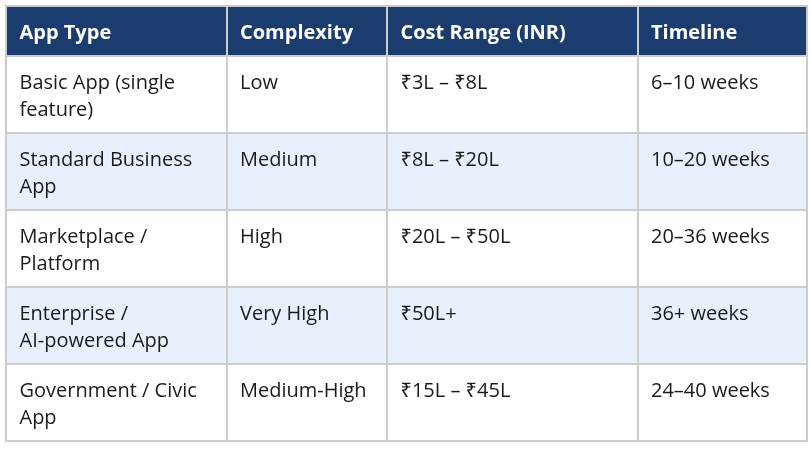This screenshot has height=449, width=811.
Task: Click the 6–10 weeks timeline cell
Action: (x=704, y=82)
